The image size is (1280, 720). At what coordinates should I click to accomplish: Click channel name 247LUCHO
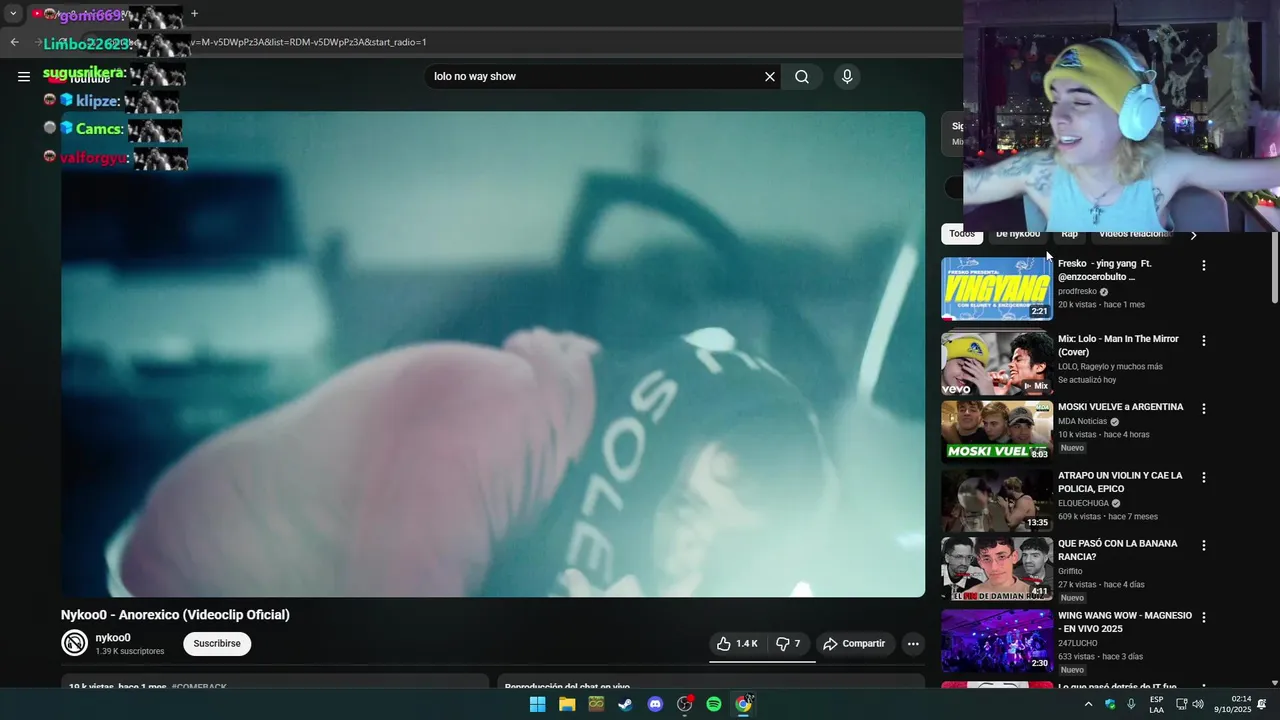(x=1078, y=643)
